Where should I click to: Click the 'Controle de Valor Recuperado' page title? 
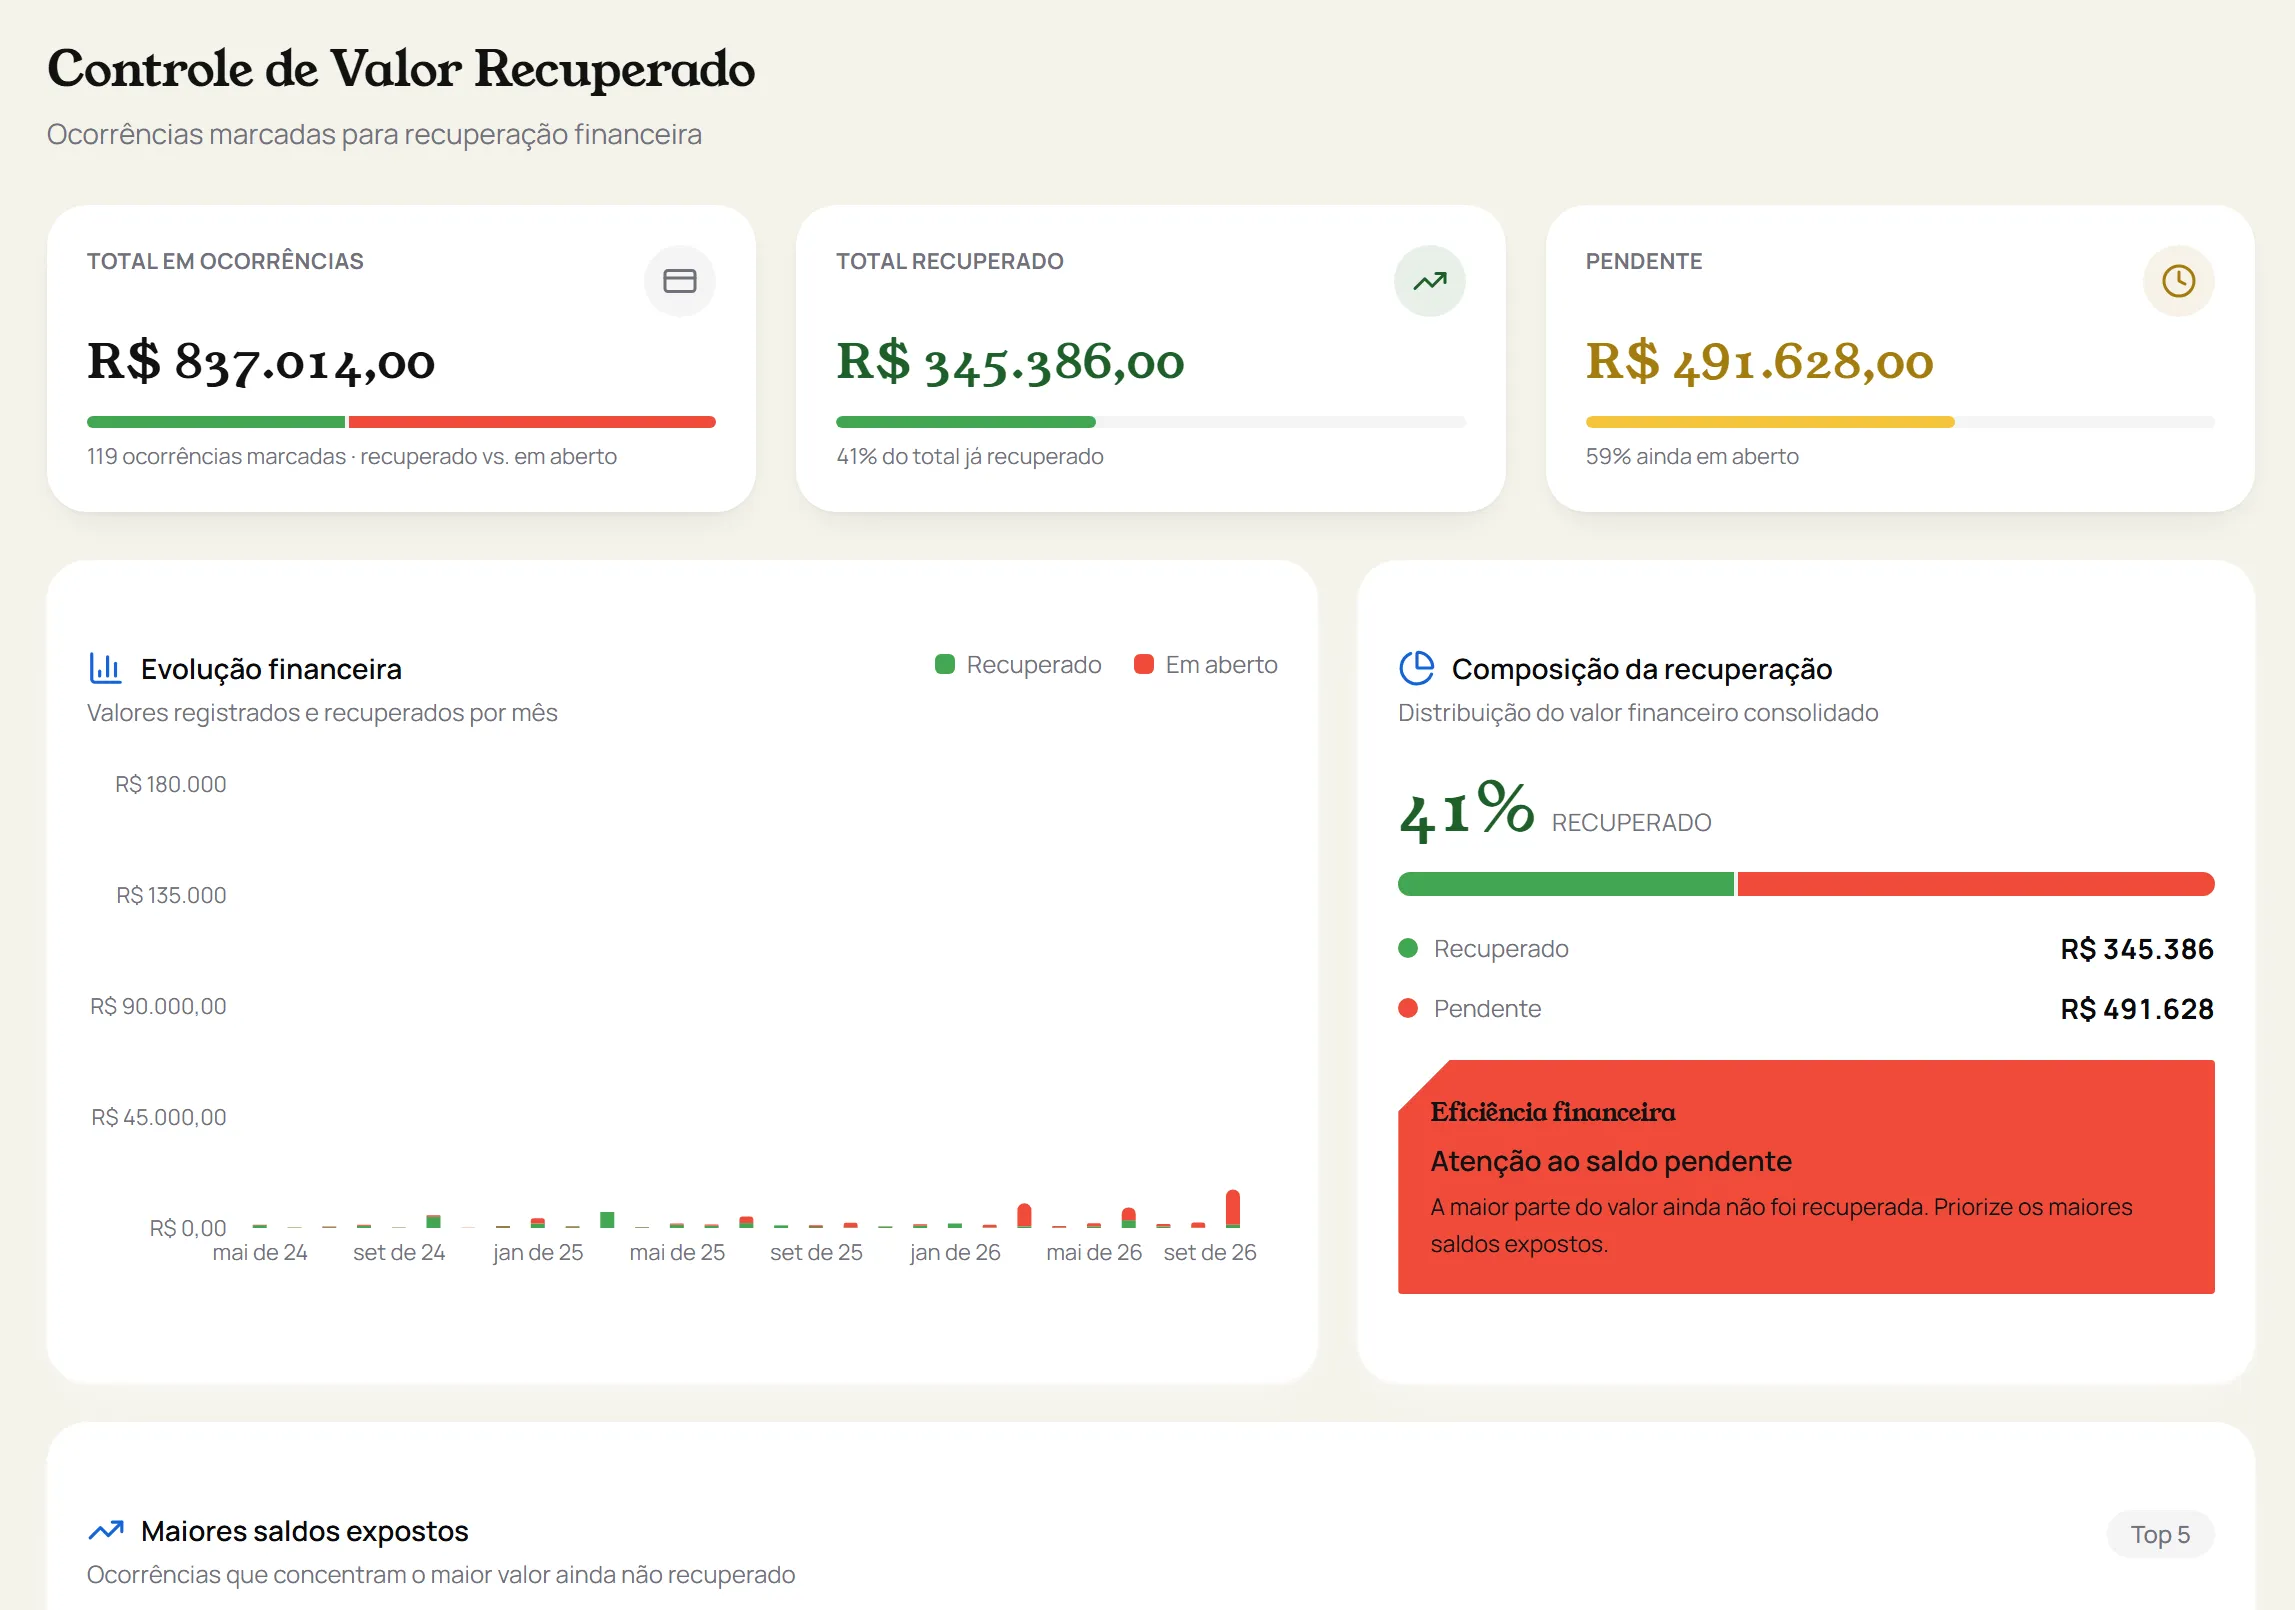point(401,68)
